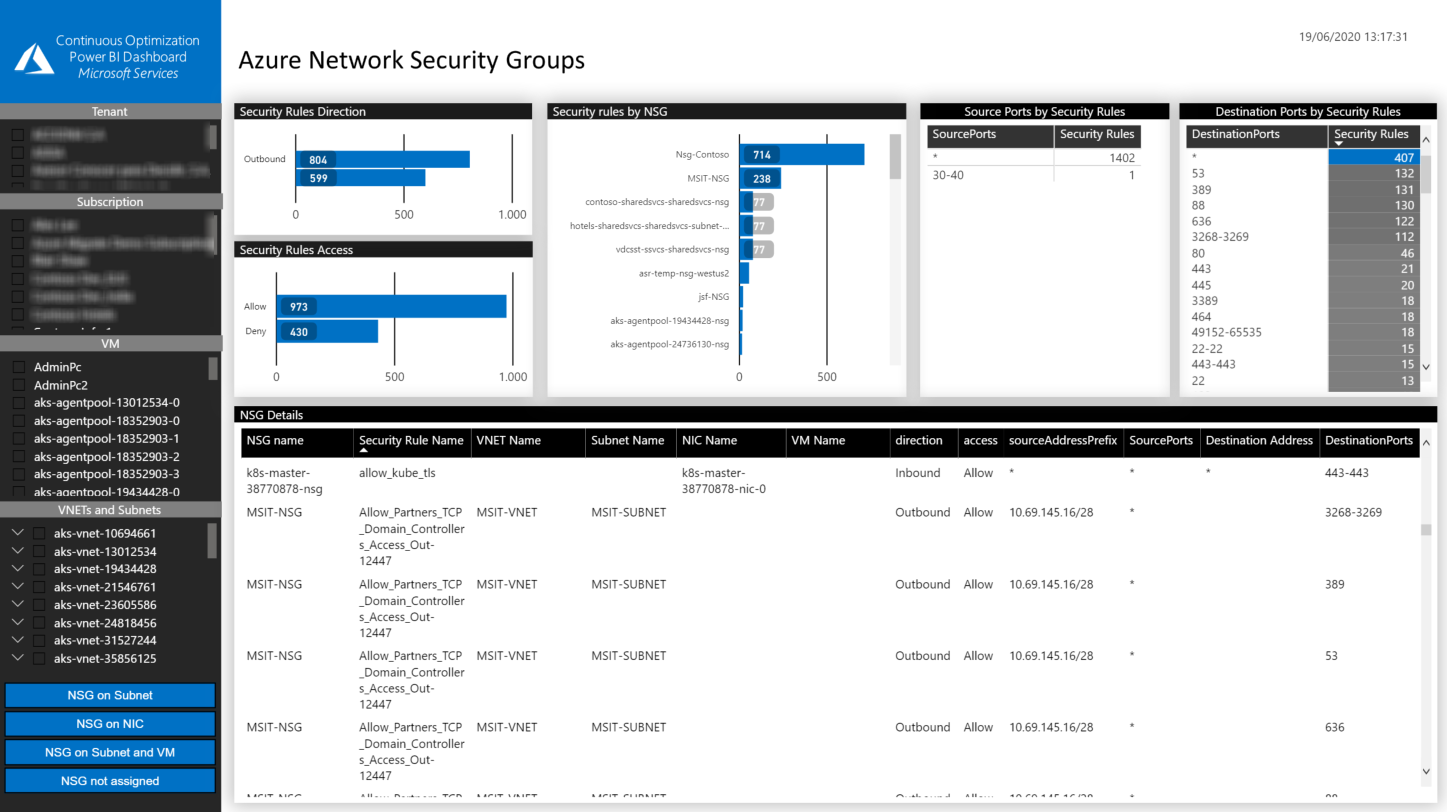
Task: Click the 30-40 source ports row
Action: 1034,175
